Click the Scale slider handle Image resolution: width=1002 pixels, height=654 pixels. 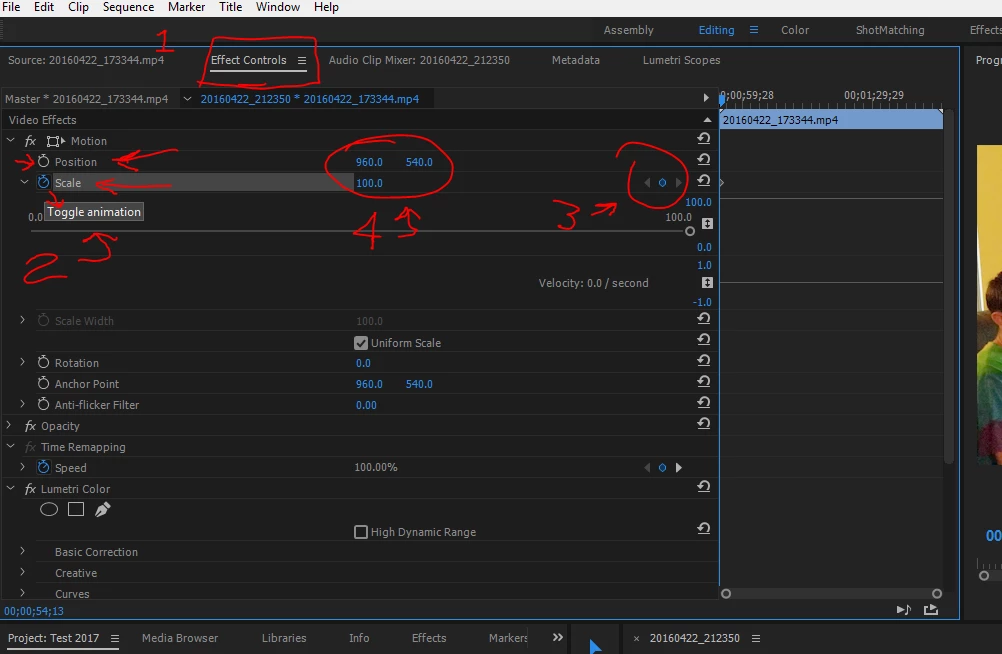click(690, 231)
